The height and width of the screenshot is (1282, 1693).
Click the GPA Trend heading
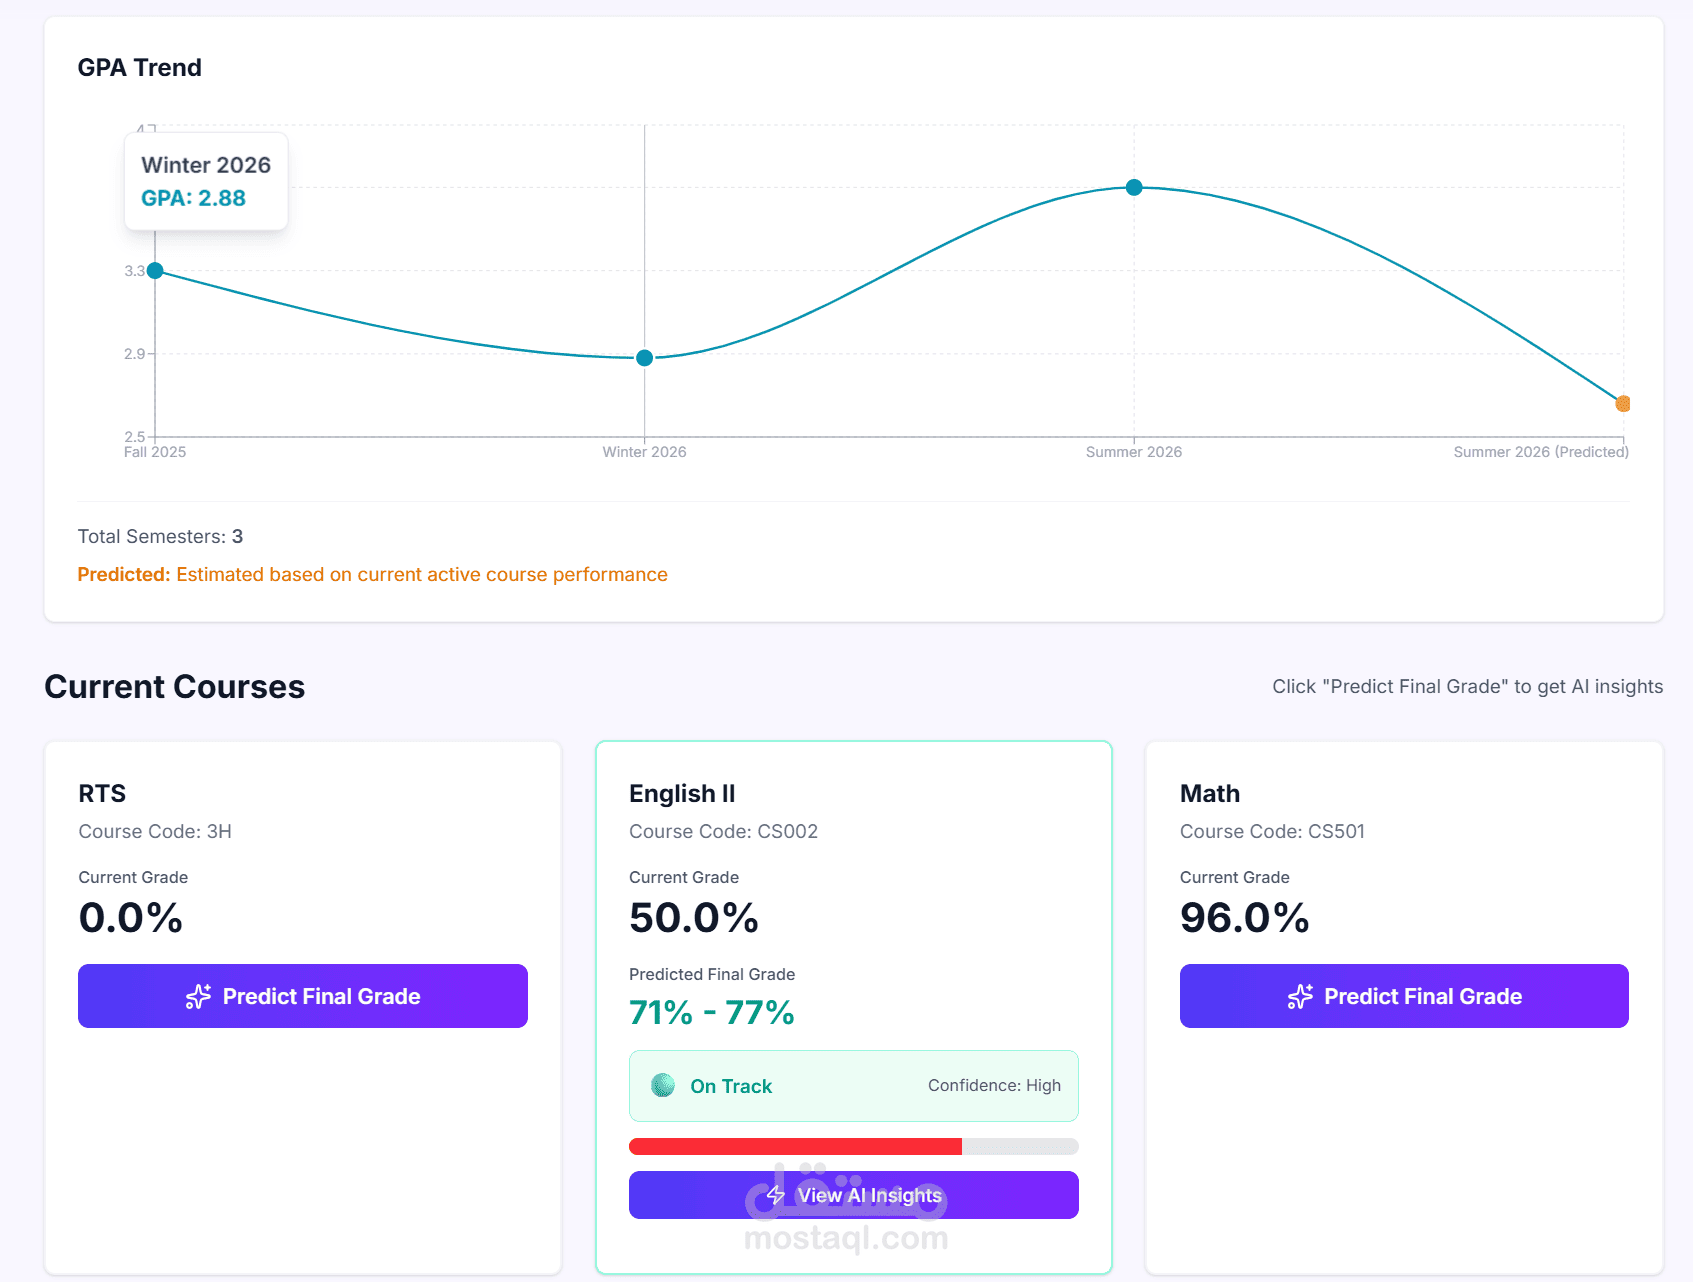(140, 67)
